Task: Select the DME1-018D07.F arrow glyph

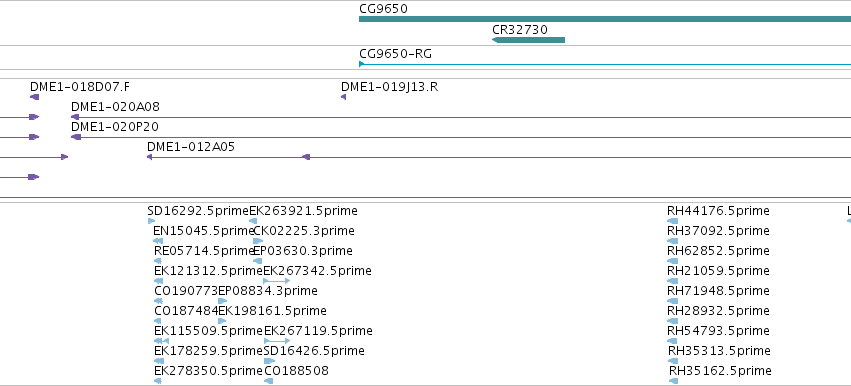Action: pyautogui.click(x=35, y=97)
